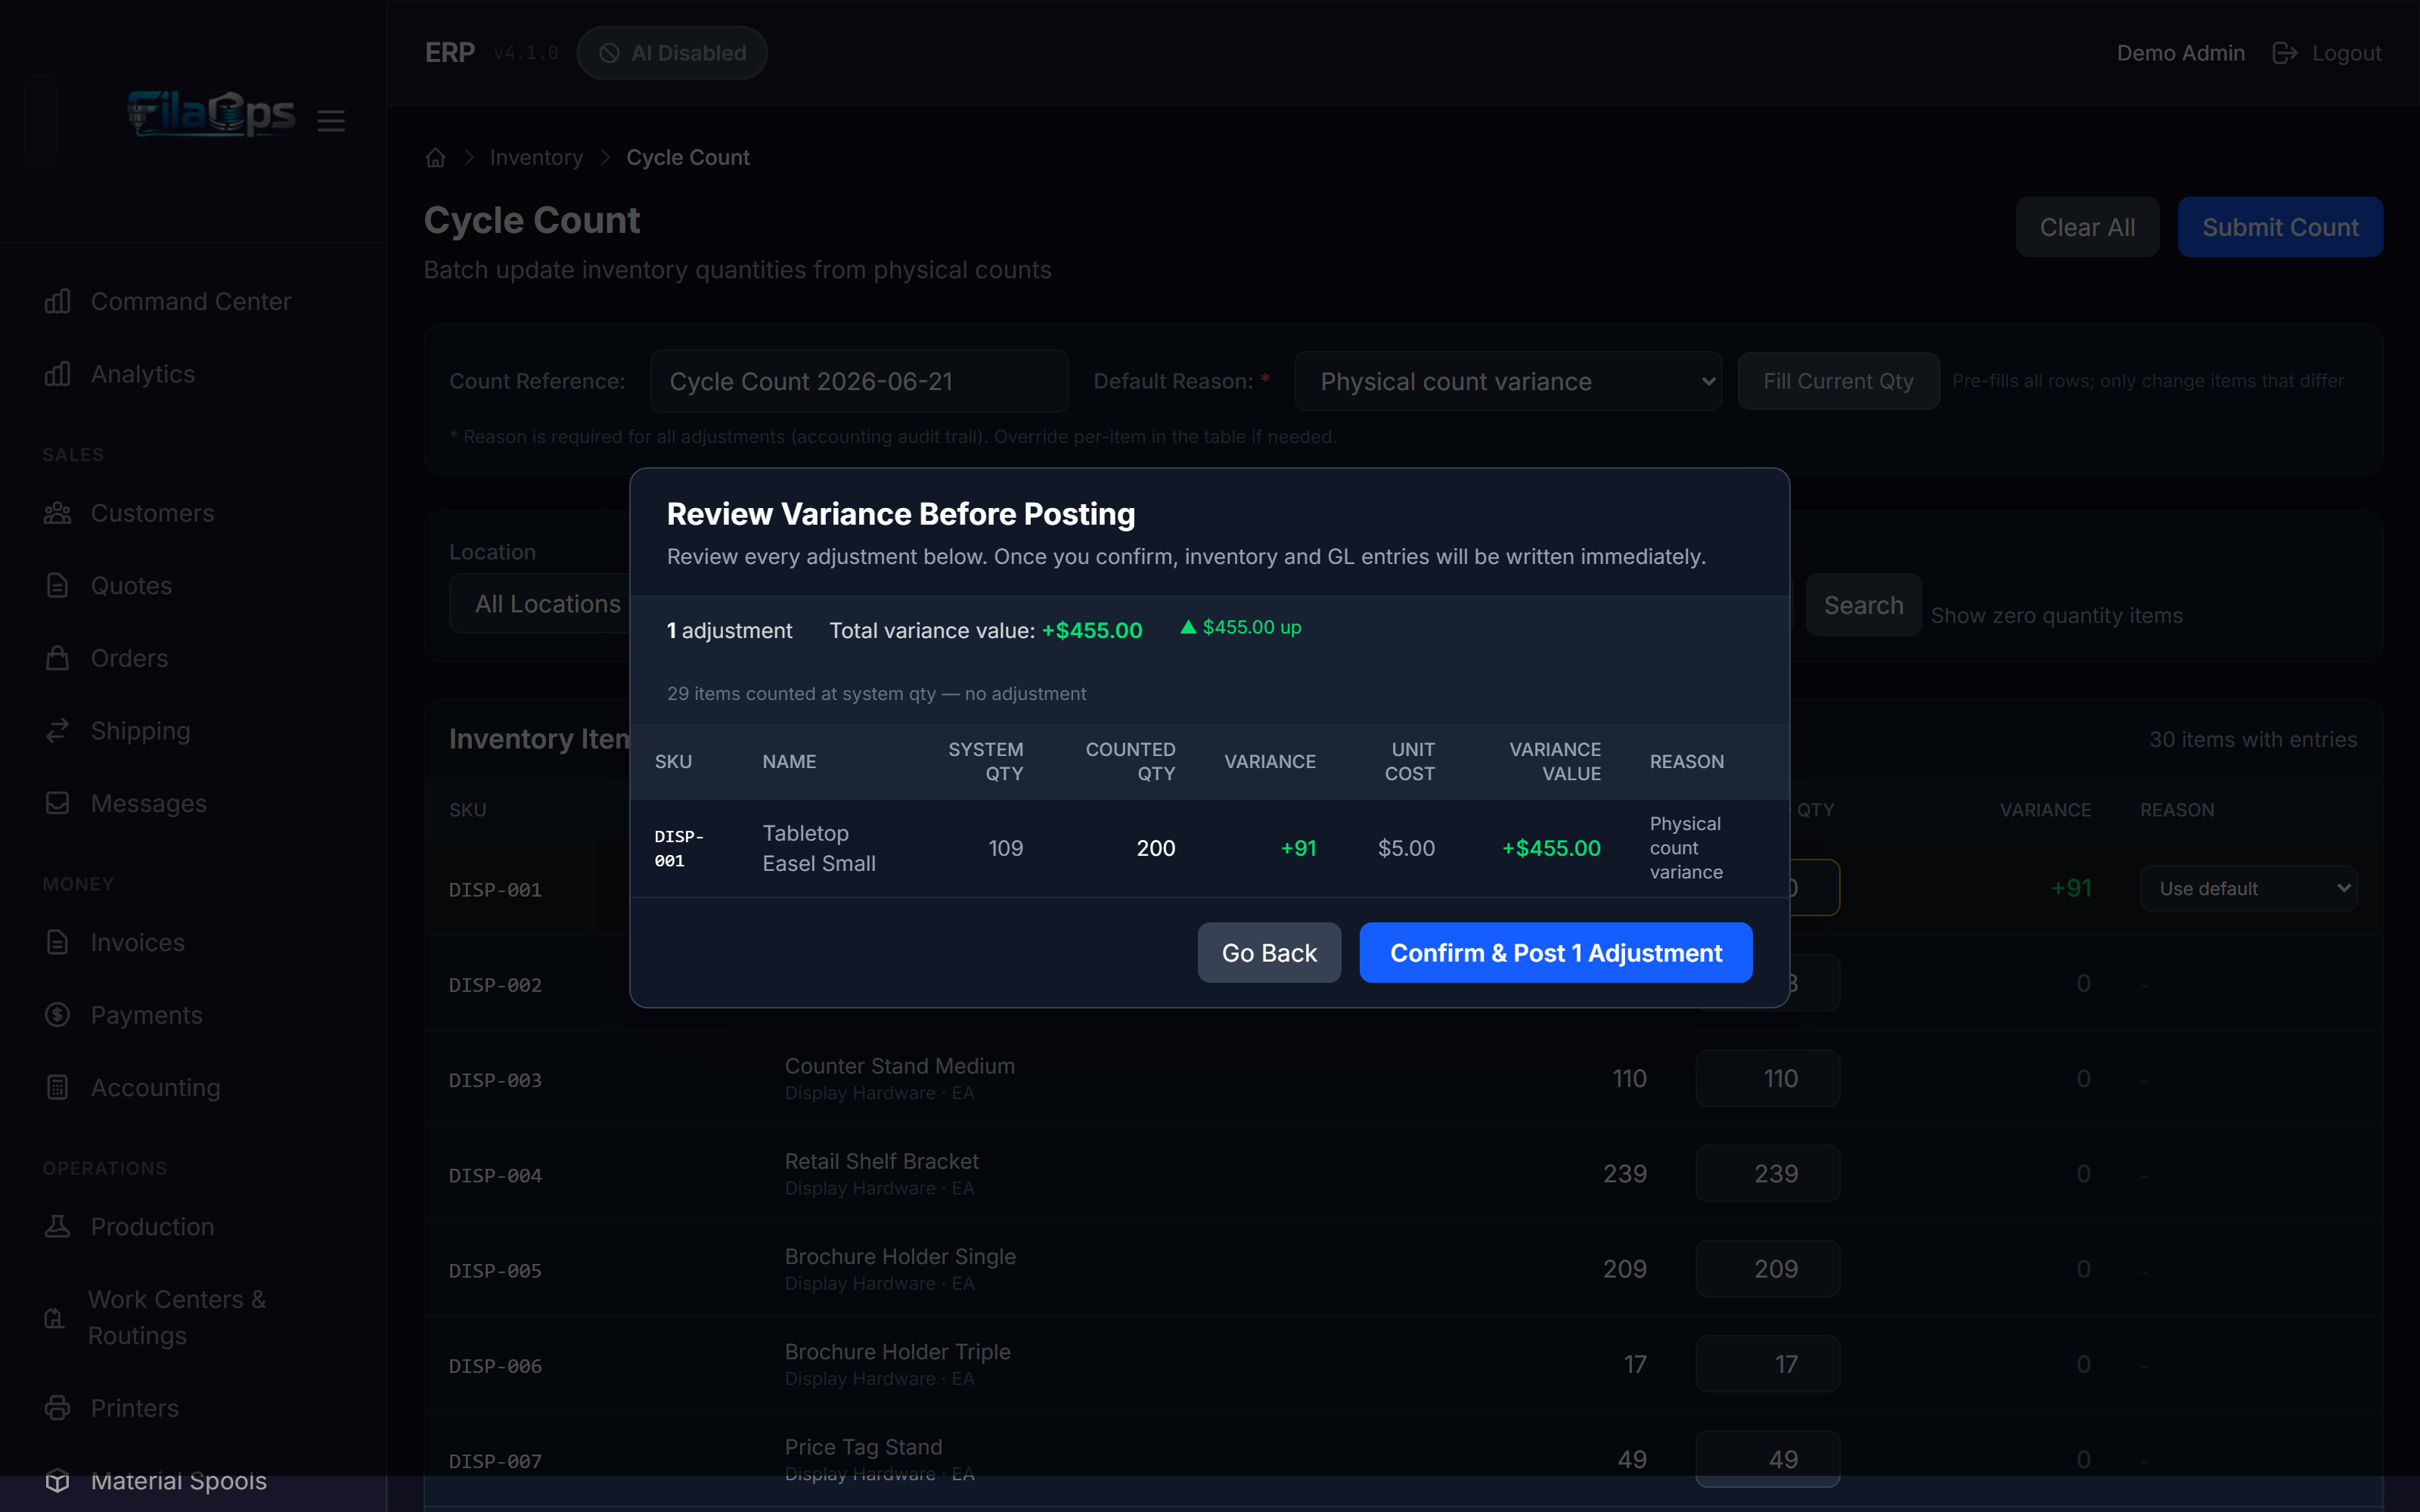Click the Search button
This screenshot has height=1512, width=2420.
pyautogui.click(x=1863, y=605)
